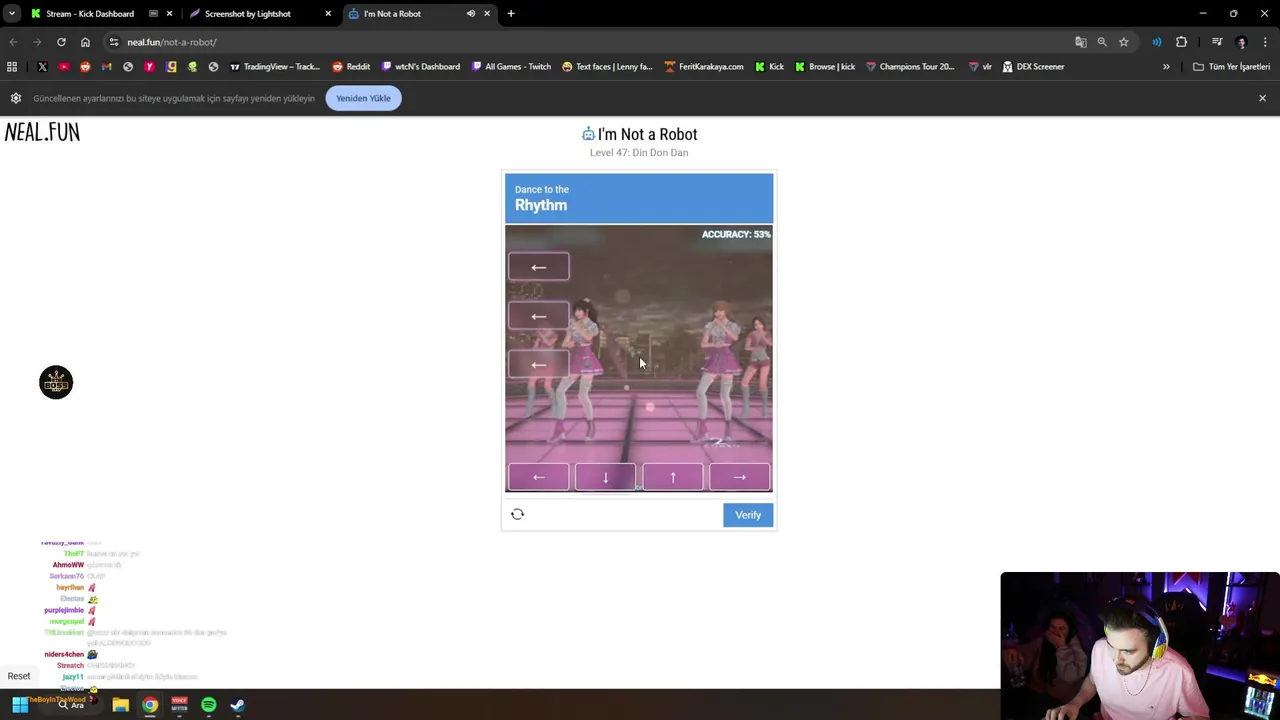Click the zoom magnifier icon in address bar
Image resolution: width=1280 pixels, height=720 pixels.
(1102, 42)
